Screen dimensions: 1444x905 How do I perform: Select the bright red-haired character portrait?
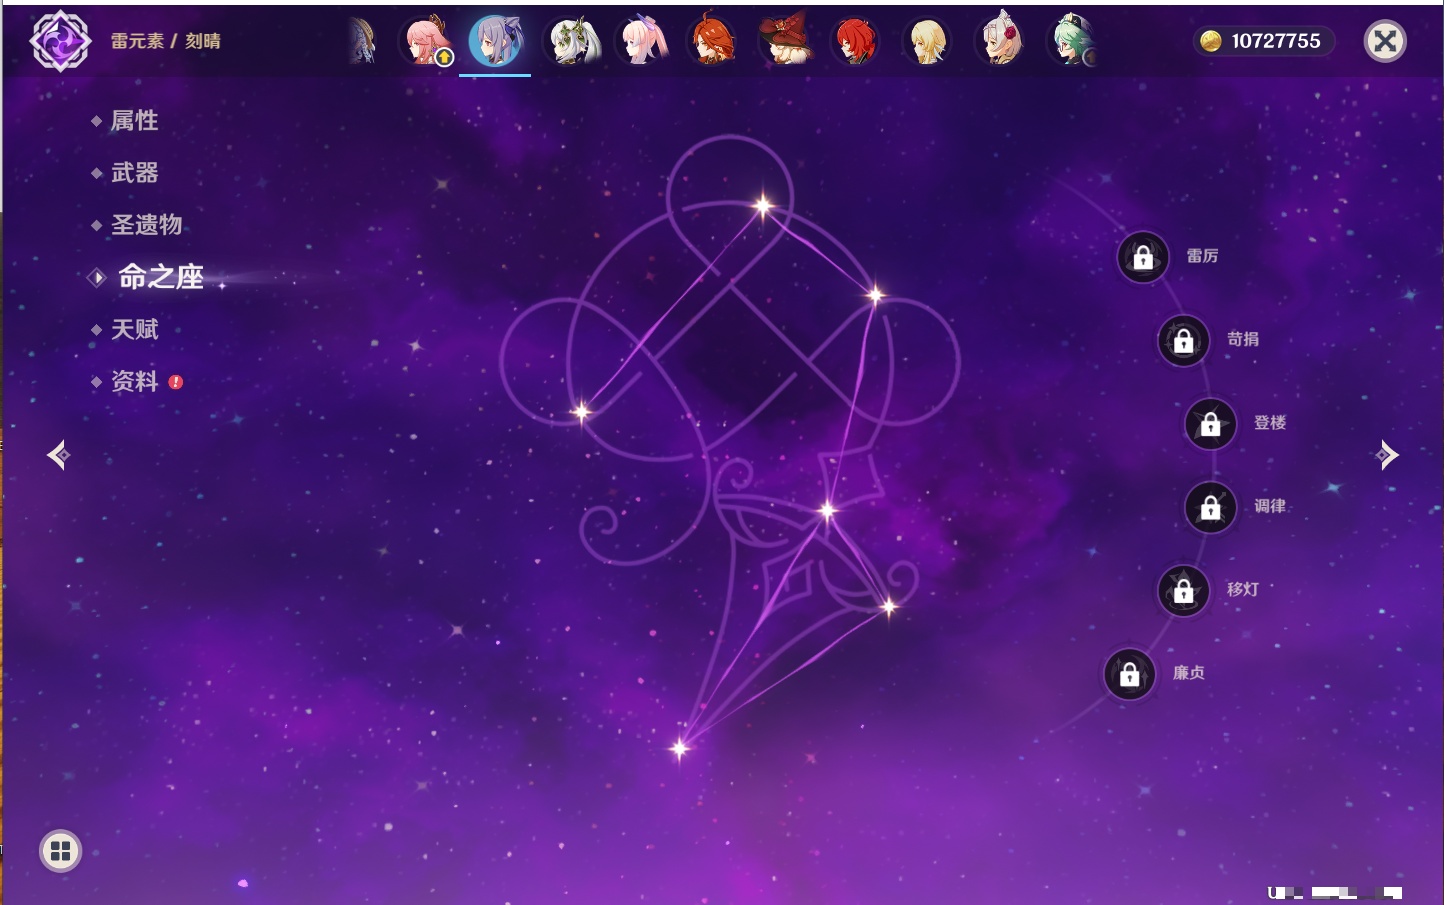pyautogui.click(x=856, y=41)
